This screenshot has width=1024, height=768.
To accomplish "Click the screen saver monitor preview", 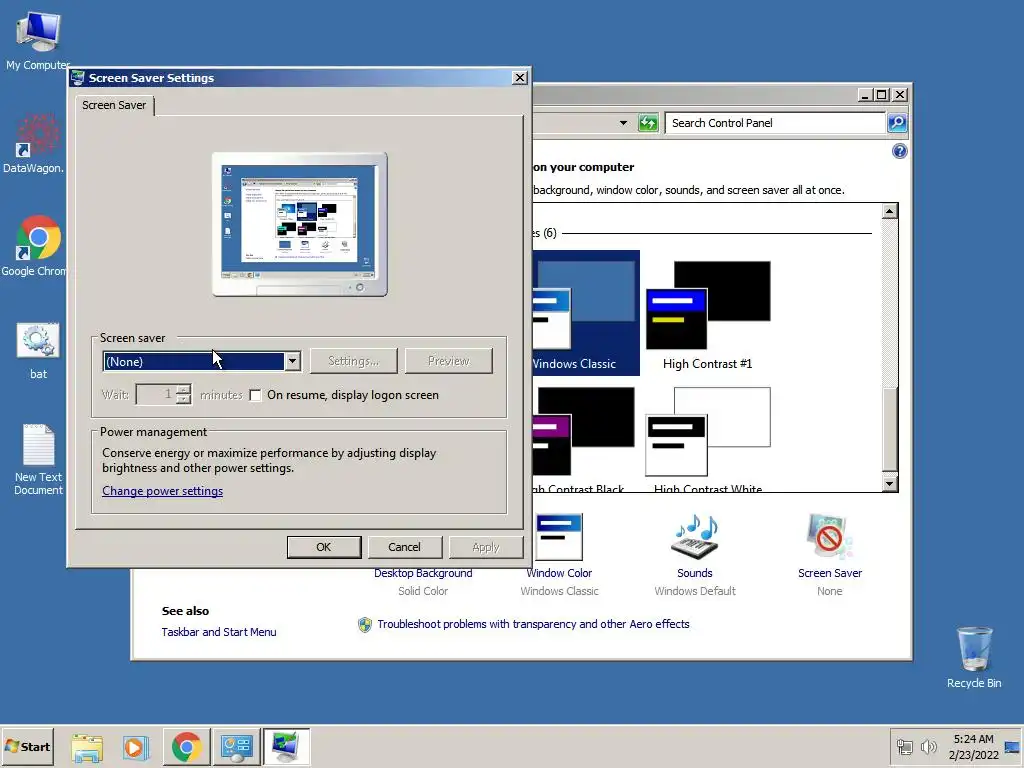I will click(x=300, y=225).
